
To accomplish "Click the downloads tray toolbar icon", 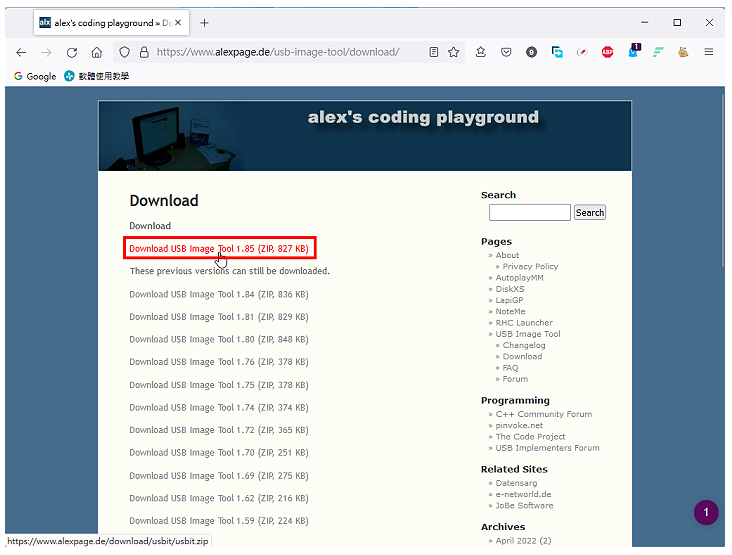I will (480, 52).
